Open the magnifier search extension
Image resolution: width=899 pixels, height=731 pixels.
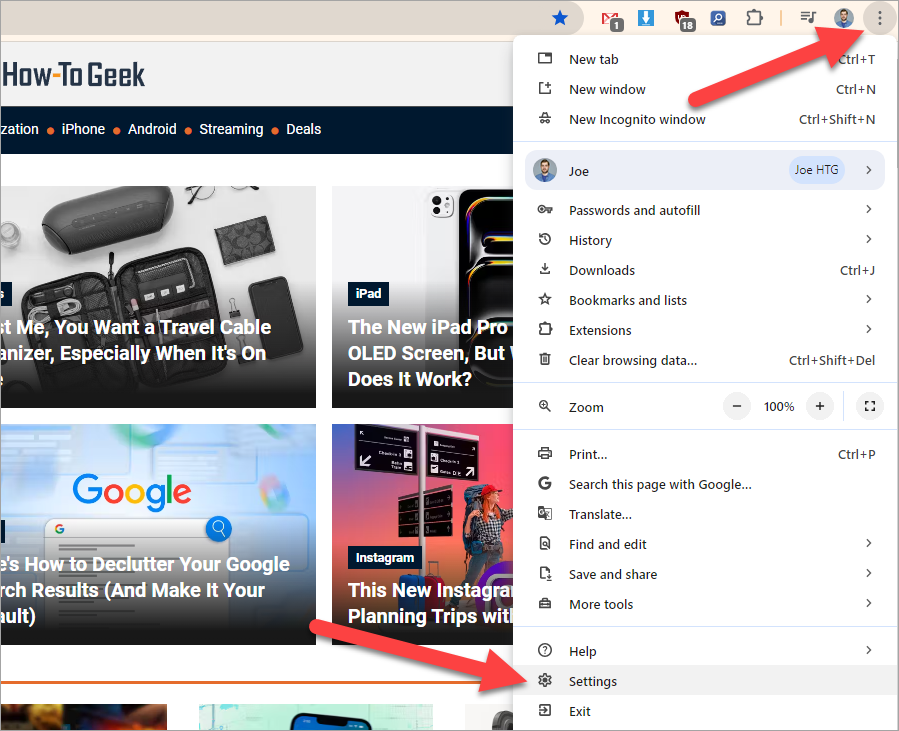(x=718, y=18)
